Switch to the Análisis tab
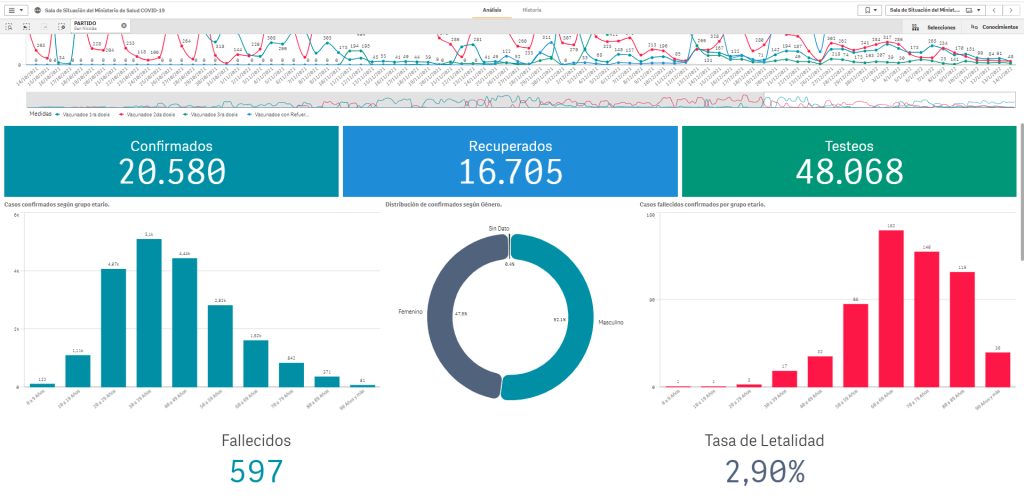 point(492,9)
